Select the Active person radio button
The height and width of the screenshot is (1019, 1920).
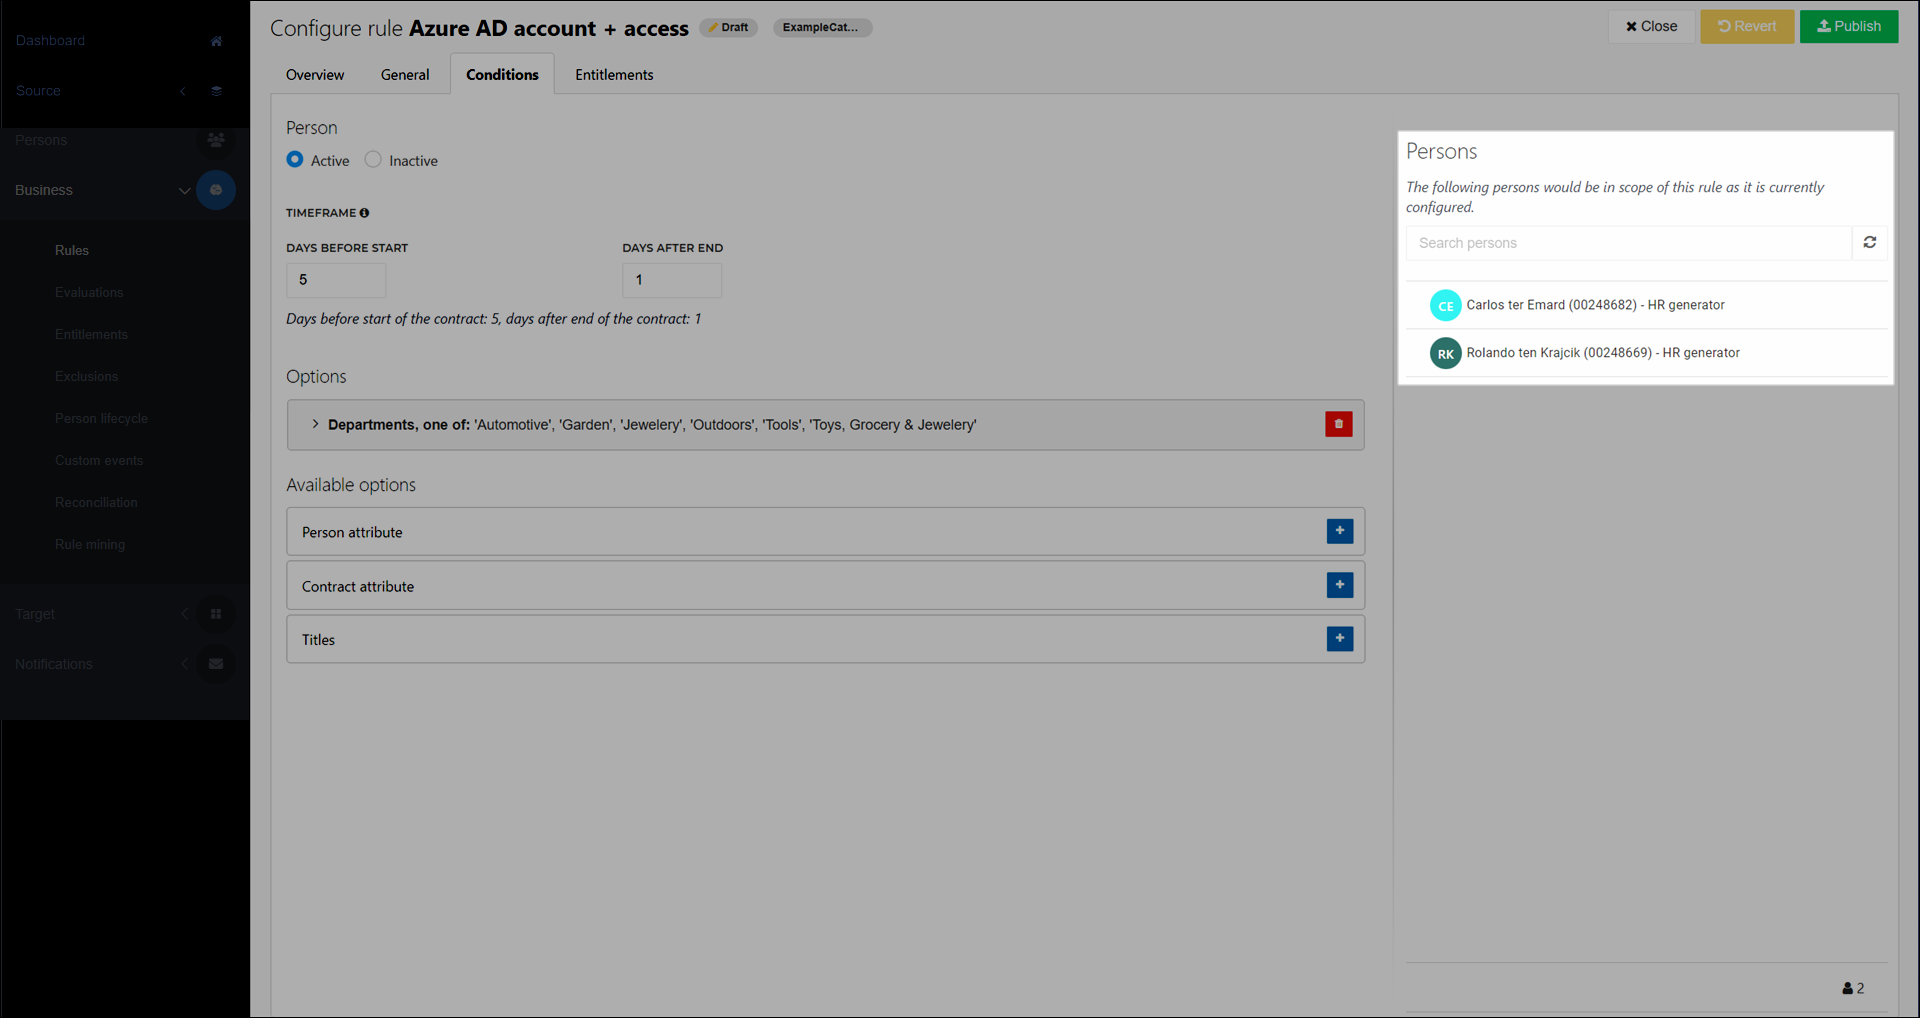[x=295, y=160]
